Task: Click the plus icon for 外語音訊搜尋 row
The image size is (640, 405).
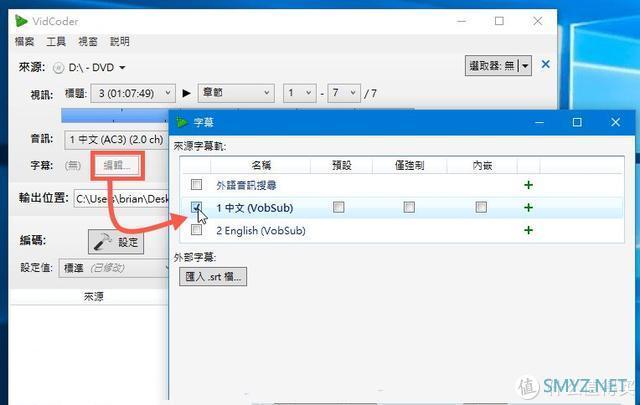Action: (529, 185)
